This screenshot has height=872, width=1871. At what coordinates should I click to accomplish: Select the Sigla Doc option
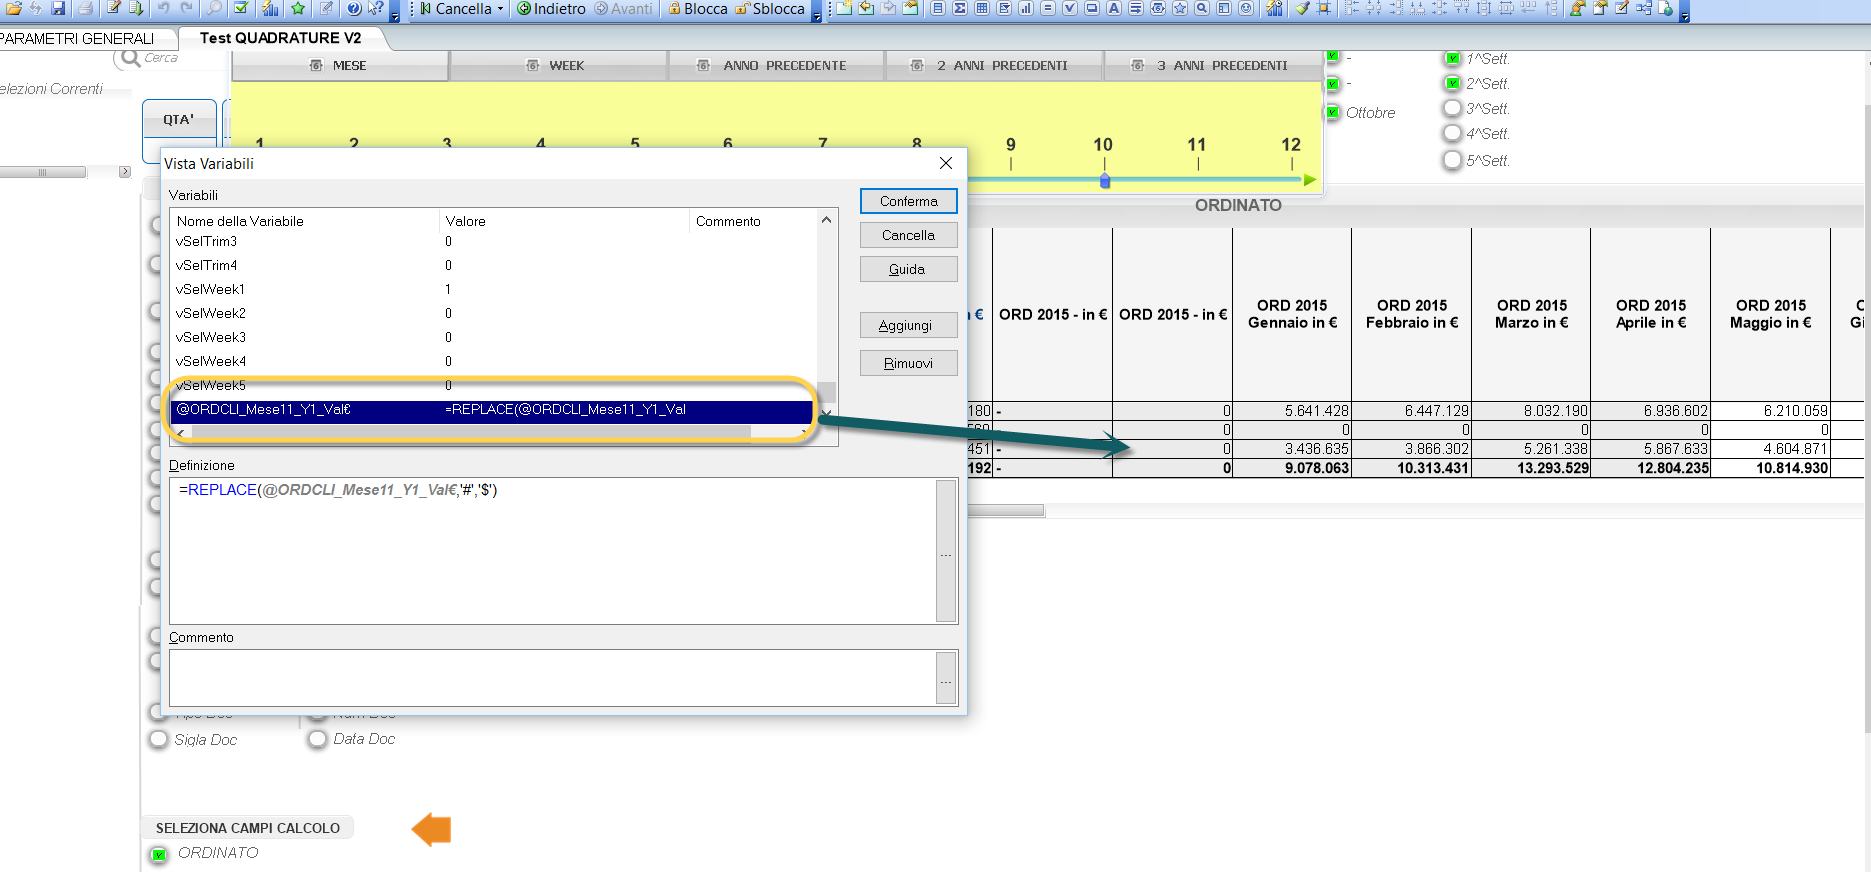point(159,739)
